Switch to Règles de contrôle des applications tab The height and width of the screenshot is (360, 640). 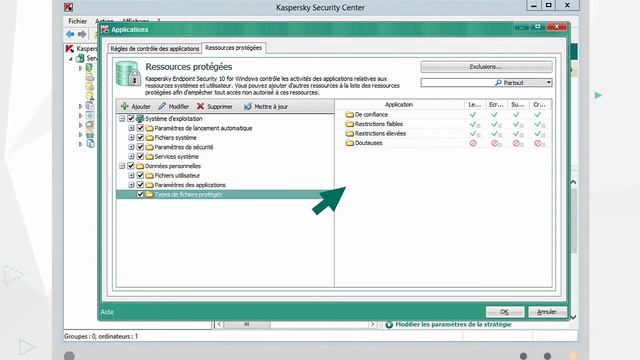pos(155,49)
